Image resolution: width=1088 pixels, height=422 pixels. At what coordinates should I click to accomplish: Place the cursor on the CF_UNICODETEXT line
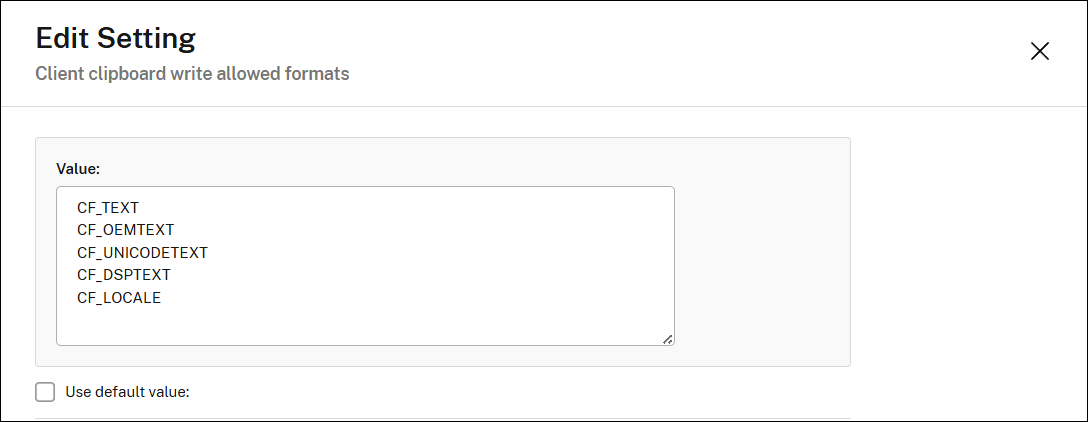click(142, 252)
